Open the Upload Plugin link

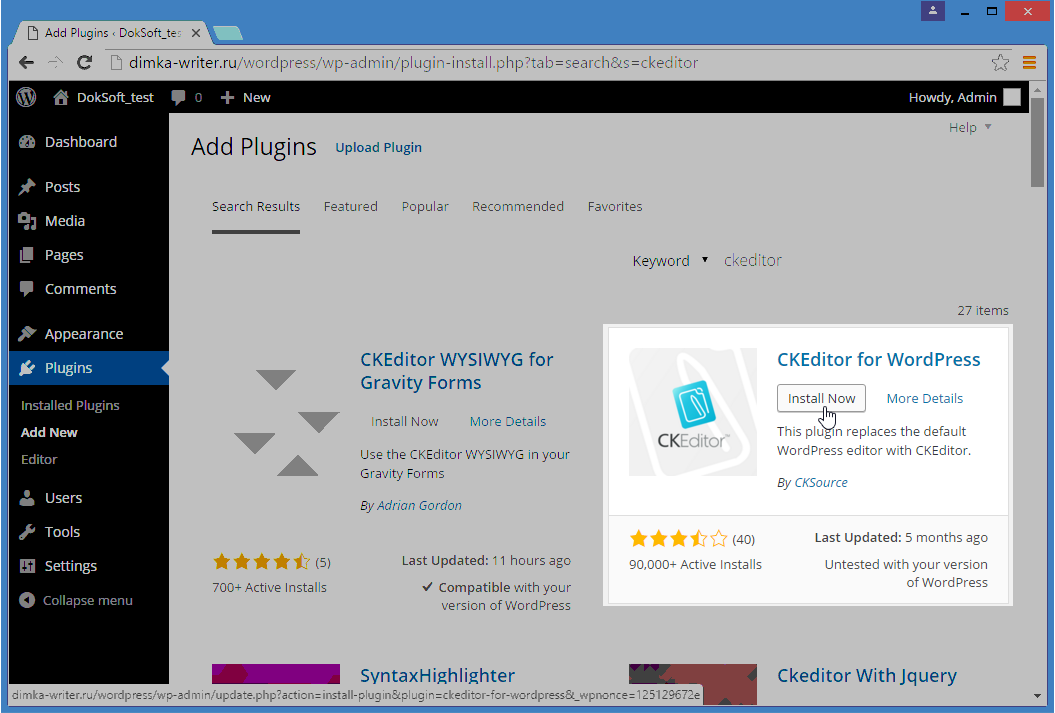pos(379,147)
